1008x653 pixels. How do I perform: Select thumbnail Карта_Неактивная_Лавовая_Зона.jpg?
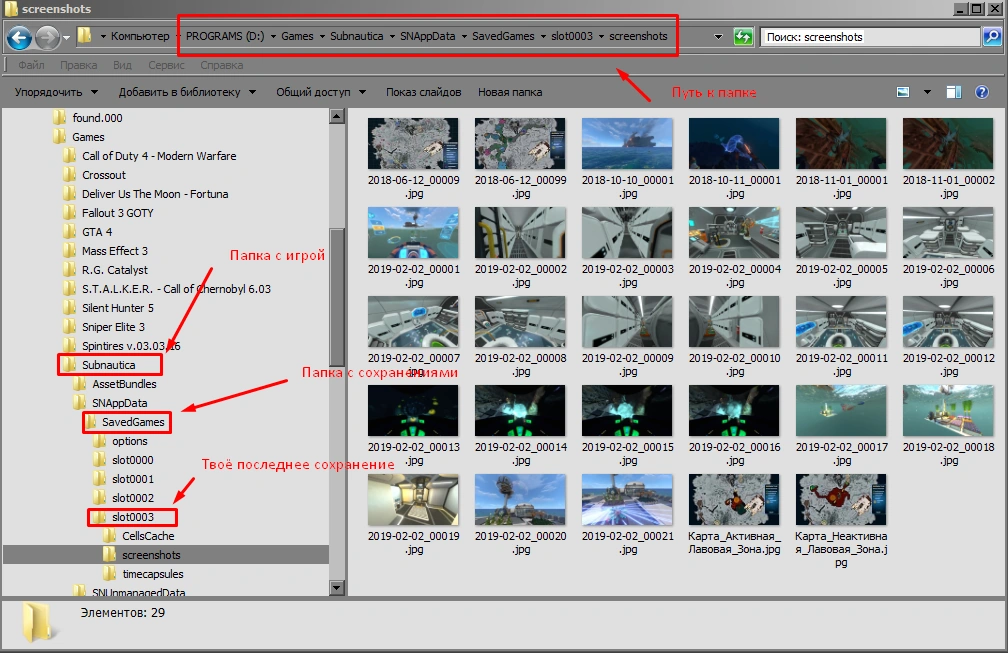841,500
